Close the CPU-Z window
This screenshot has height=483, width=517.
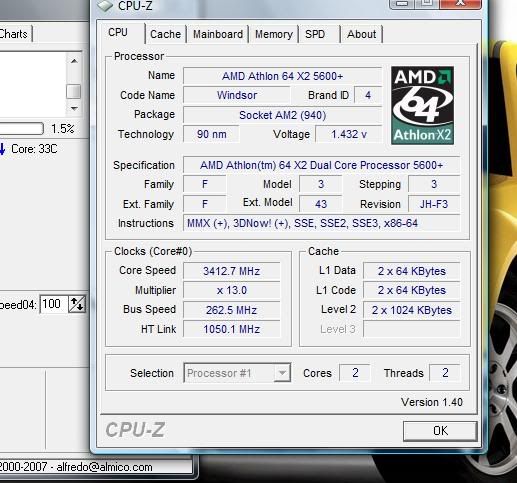click(460, 4)
